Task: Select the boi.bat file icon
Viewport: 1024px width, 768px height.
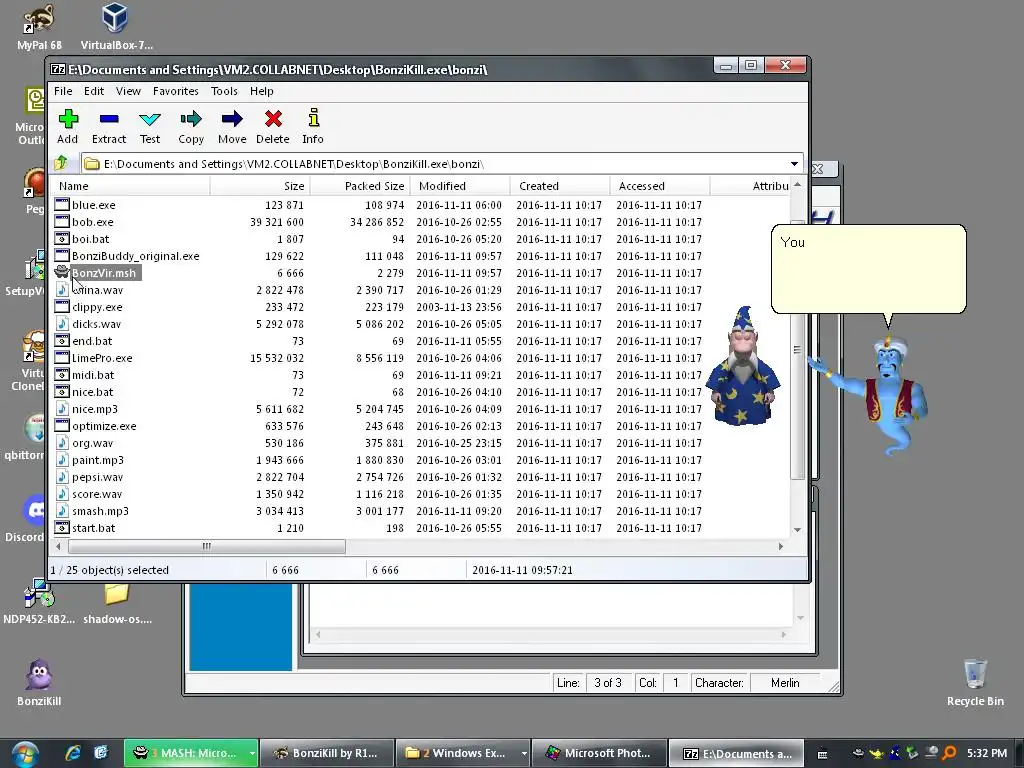Action: pyautogui.click(x=62, y=238)
